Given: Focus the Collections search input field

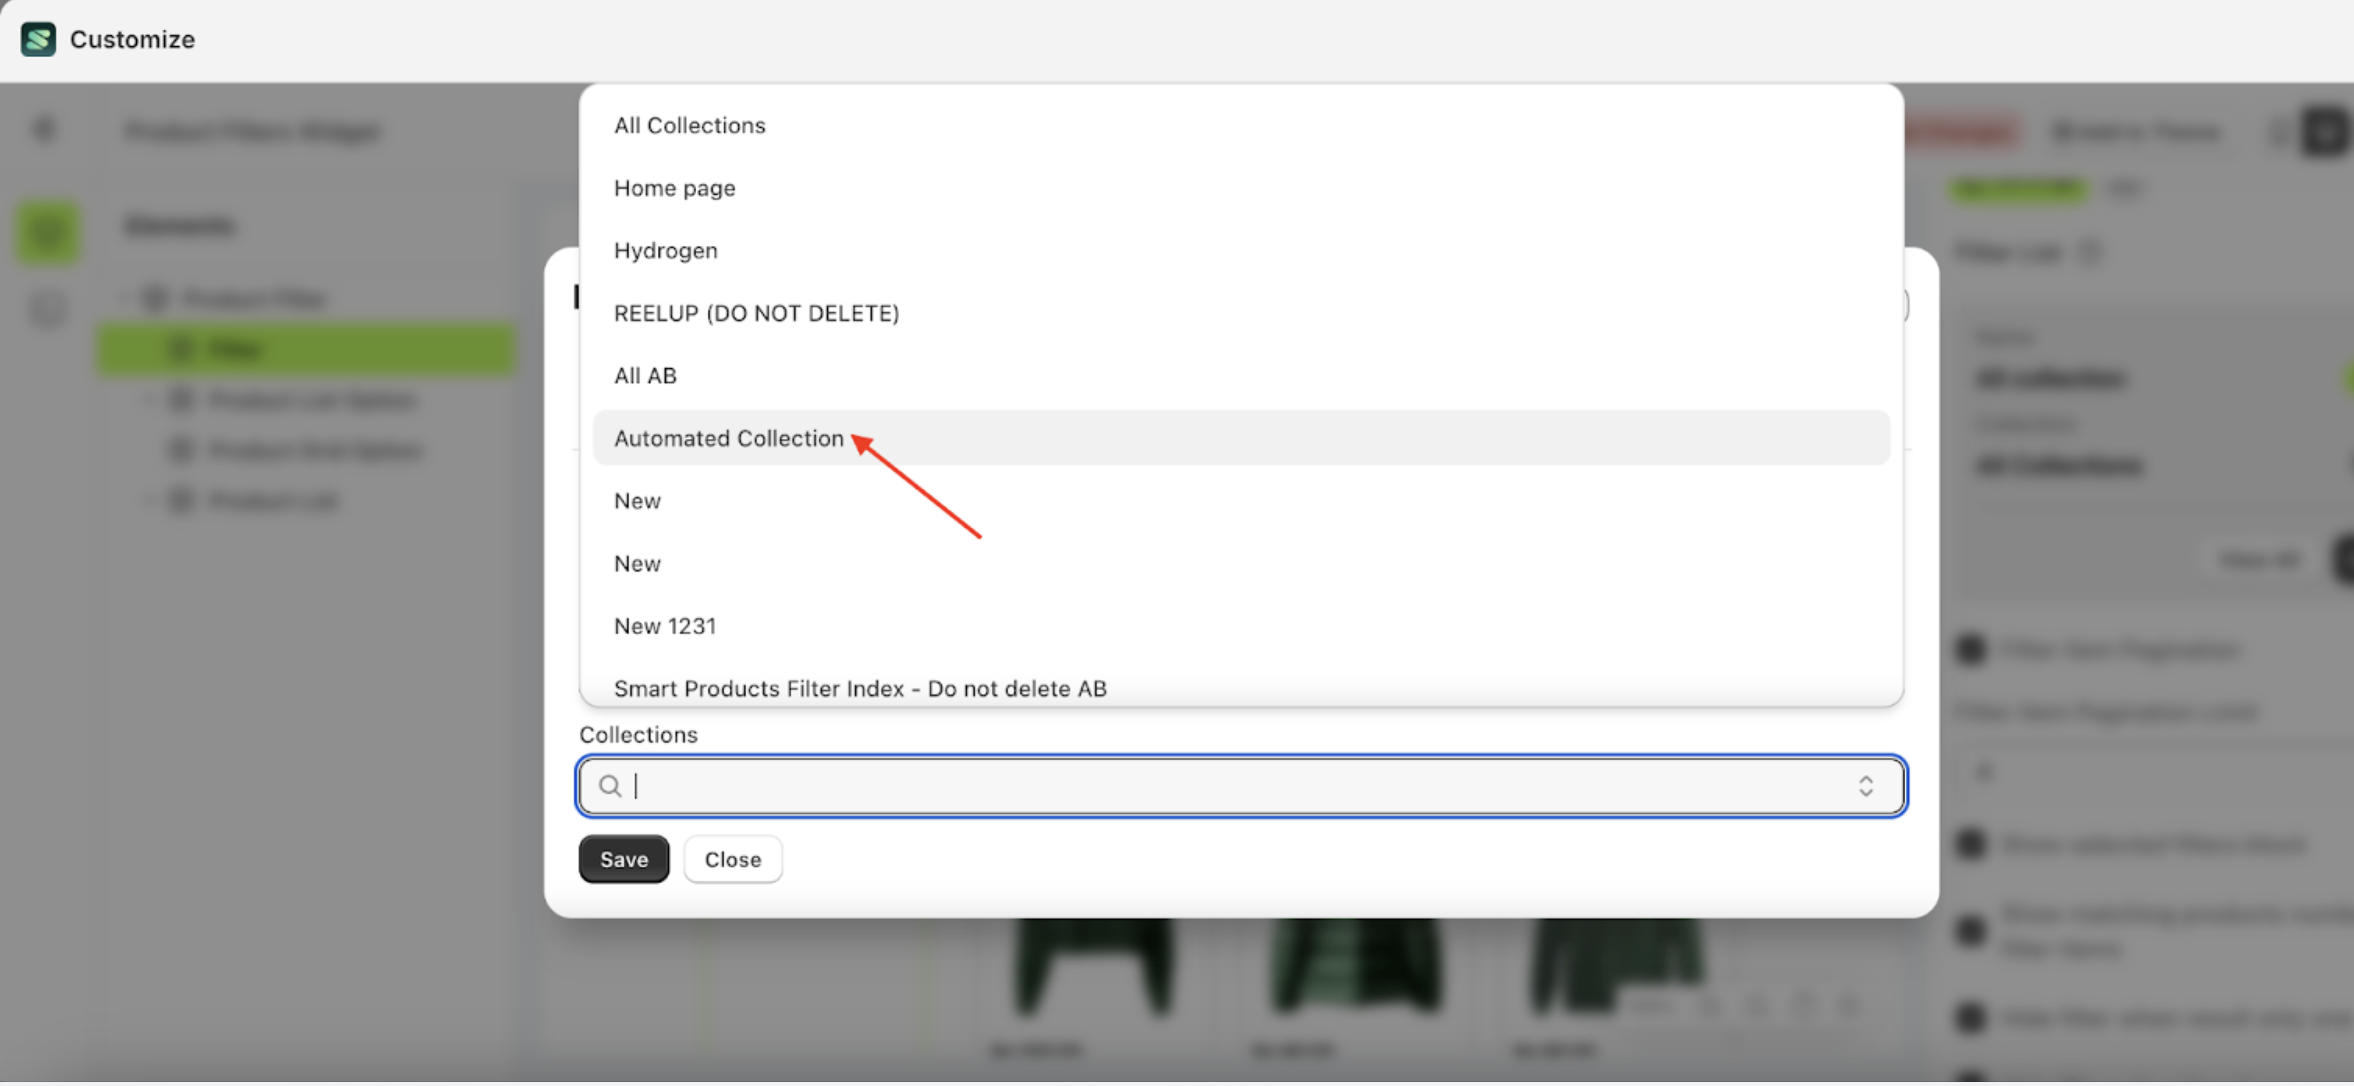Looking at the screenshot, I should [x=1240, y=786].
